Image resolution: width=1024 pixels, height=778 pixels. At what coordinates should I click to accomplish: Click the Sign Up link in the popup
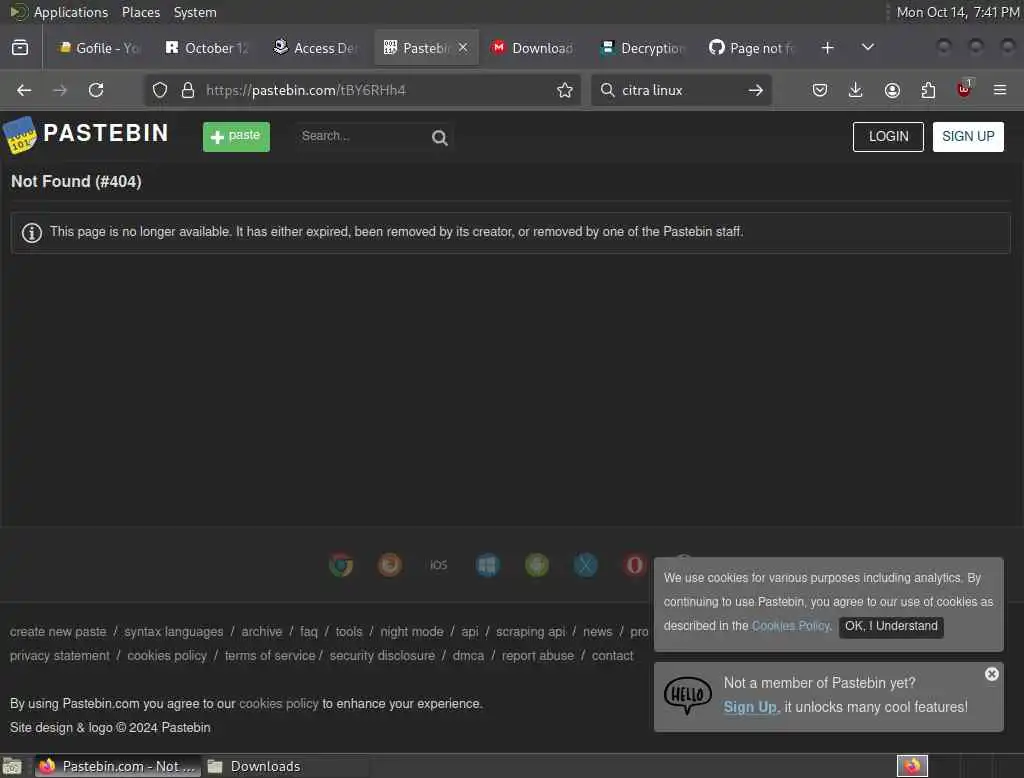[751, 707]
